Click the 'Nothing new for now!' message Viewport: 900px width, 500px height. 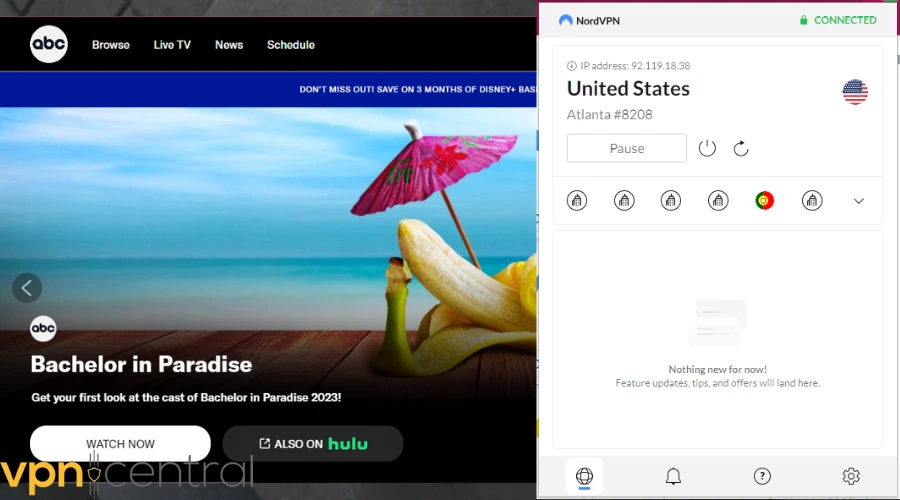pos(717,369)
